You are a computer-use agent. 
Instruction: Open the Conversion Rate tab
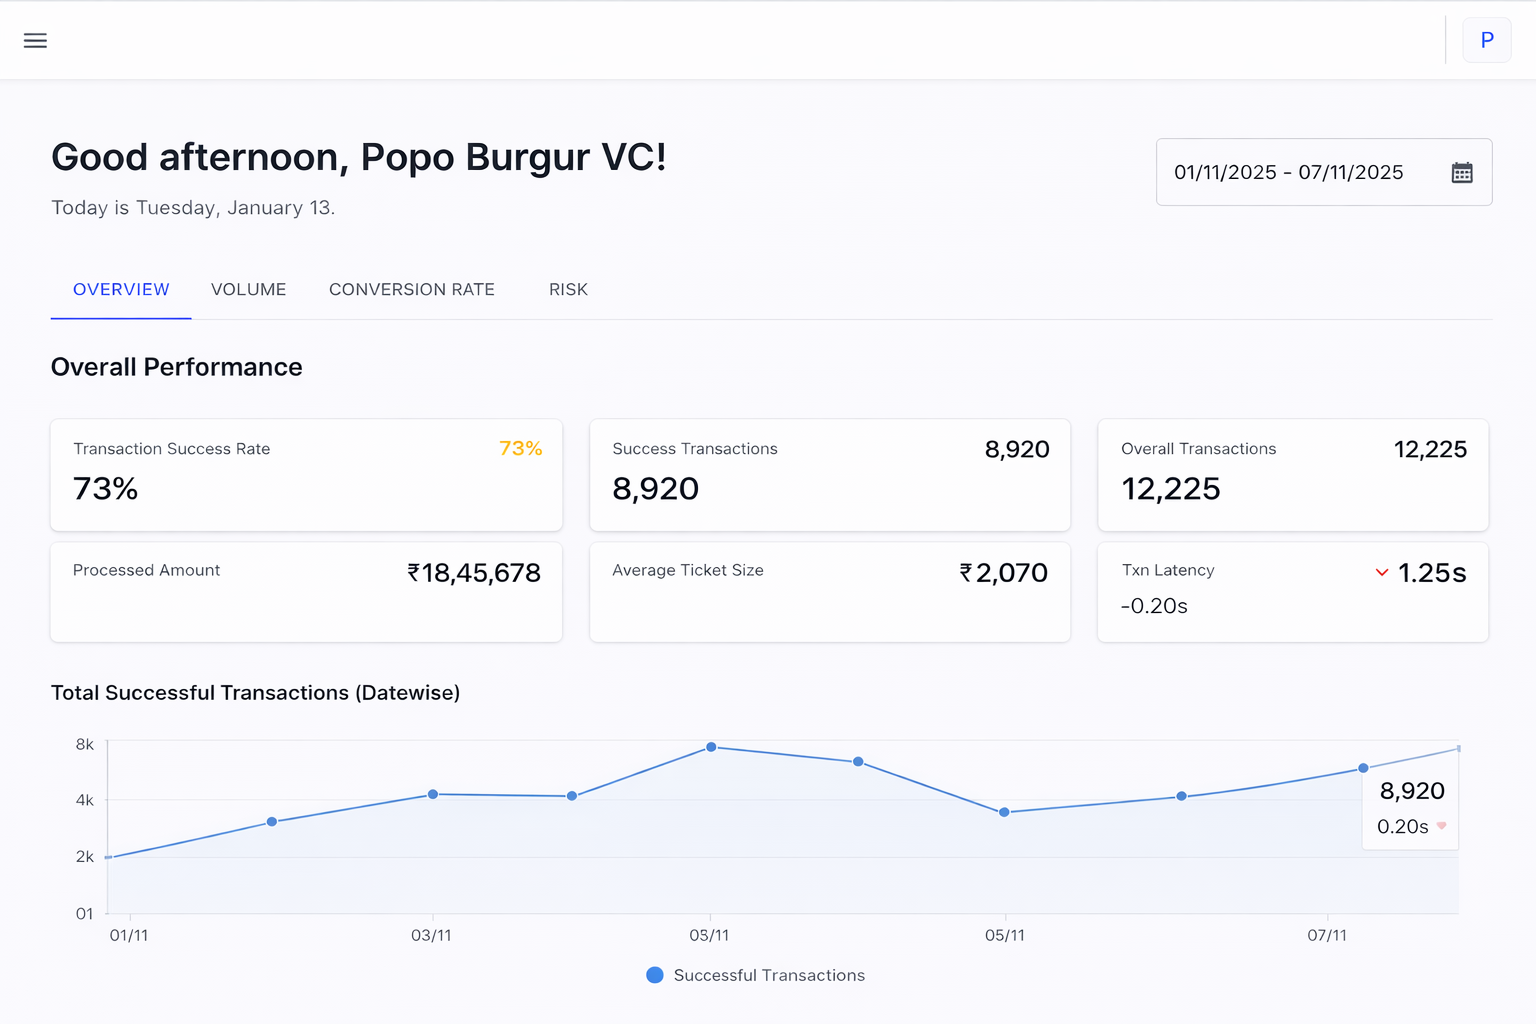pyautogui.click(x=412, y=289)
